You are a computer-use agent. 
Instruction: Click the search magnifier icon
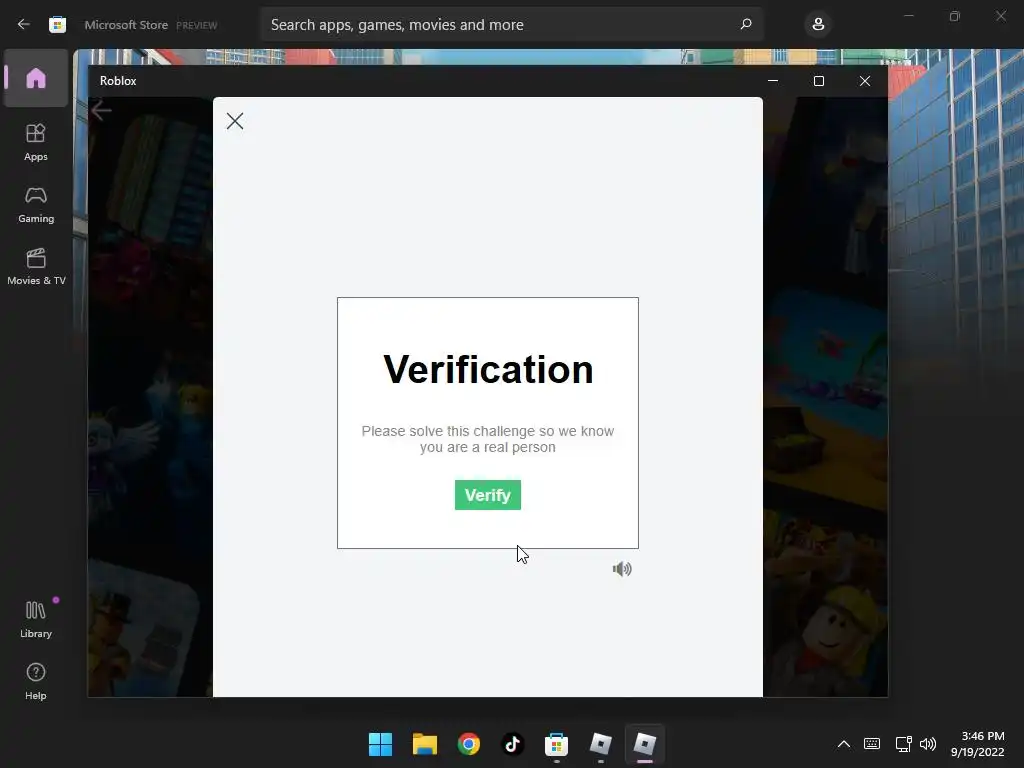746,25
